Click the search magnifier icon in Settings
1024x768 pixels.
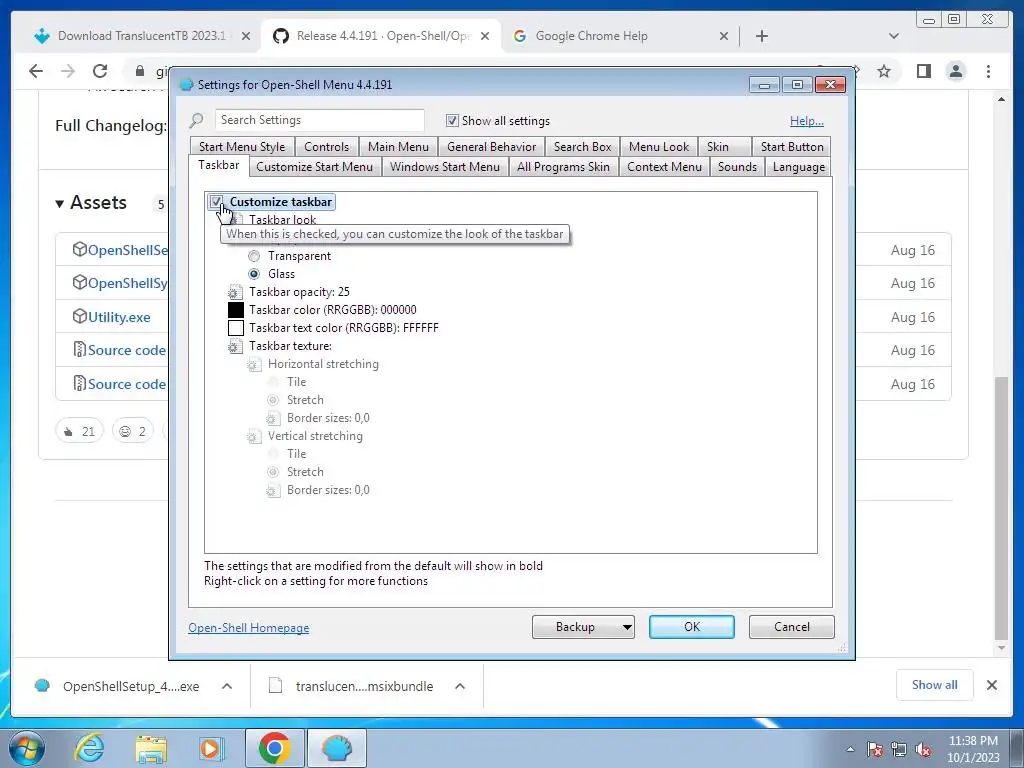(x=197, y=120)
